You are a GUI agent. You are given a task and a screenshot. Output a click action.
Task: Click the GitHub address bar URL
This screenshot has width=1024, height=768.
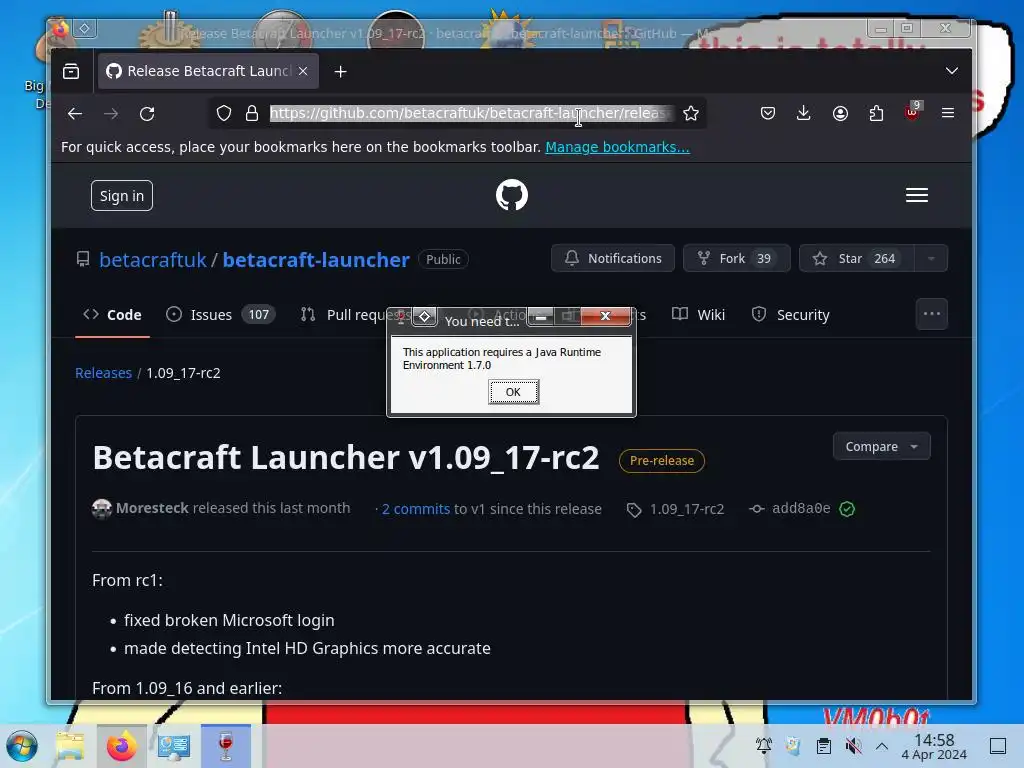[471, 114]
